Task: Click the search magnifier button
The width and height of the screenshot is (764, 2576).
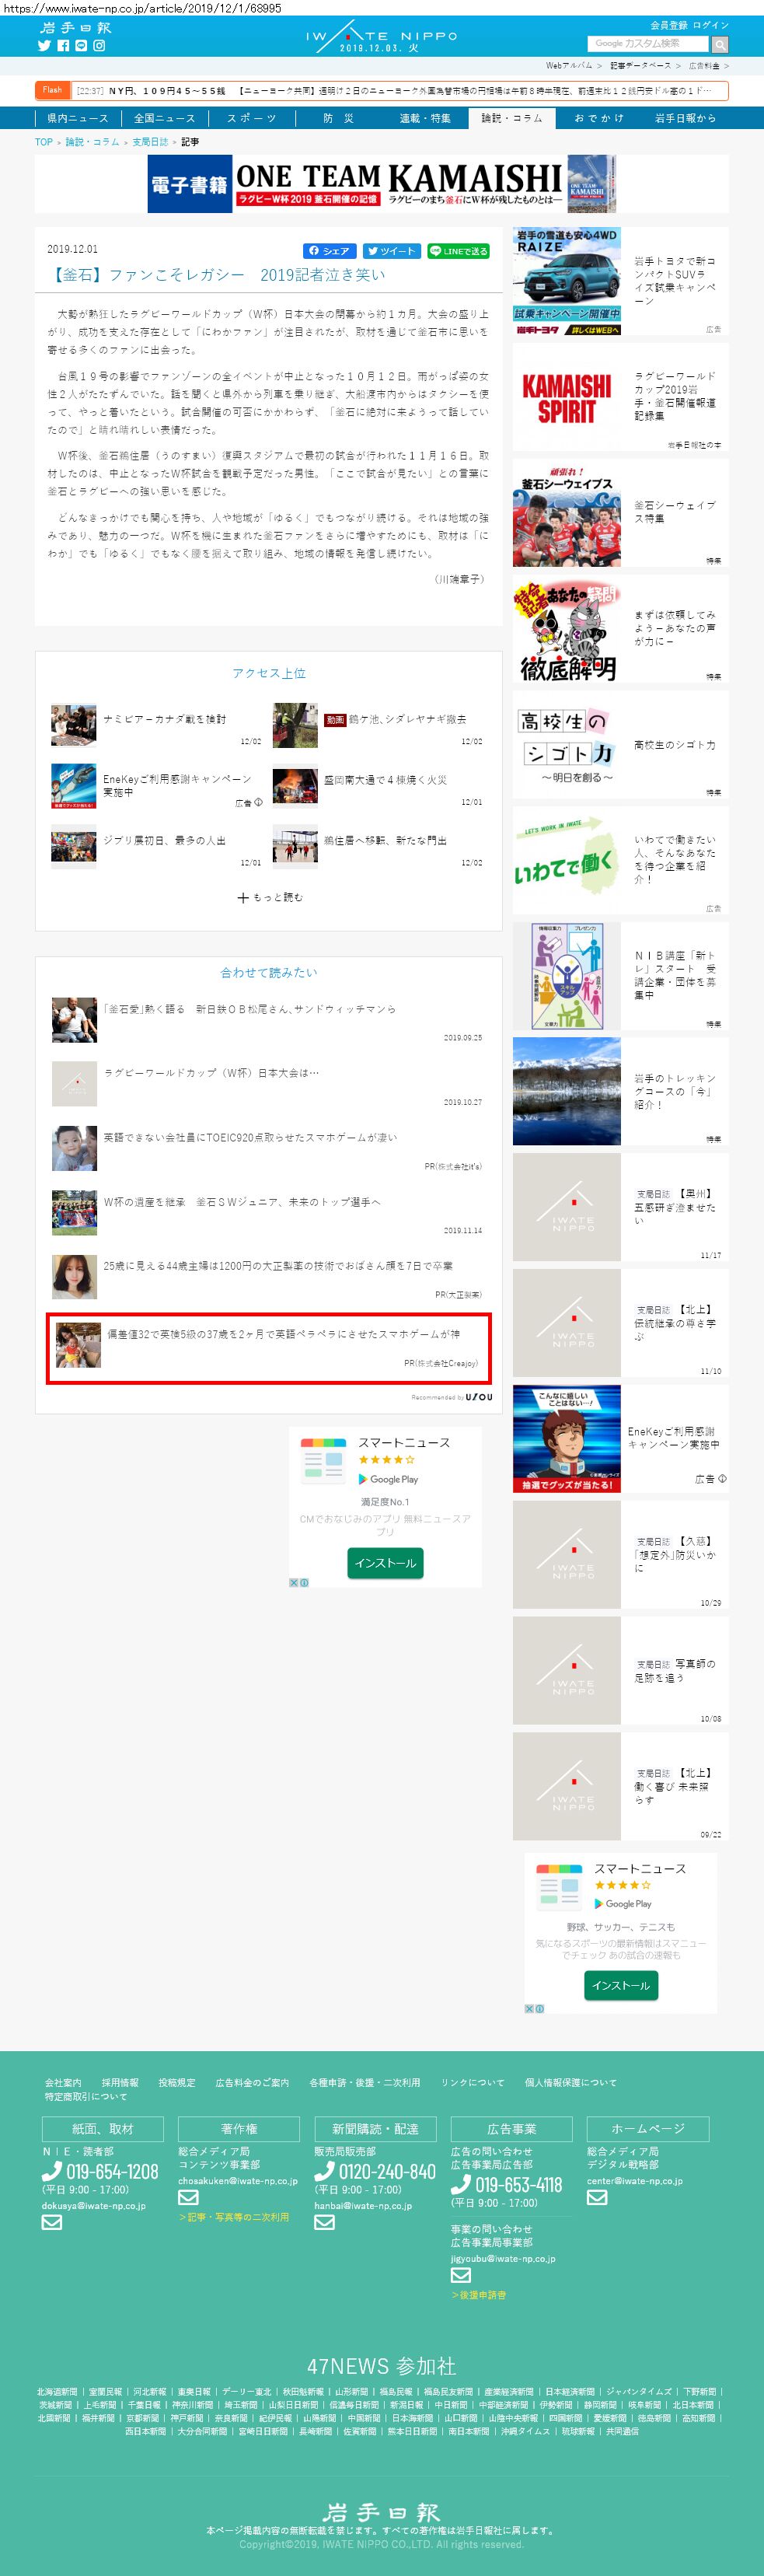Action: tap(720, 44)
